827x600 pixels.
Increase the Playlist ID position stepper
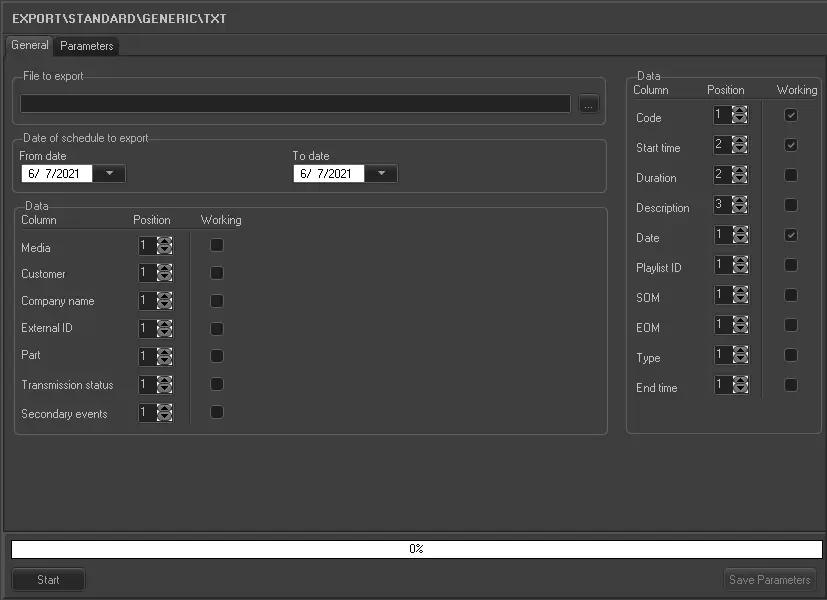(x=740, y=260)
